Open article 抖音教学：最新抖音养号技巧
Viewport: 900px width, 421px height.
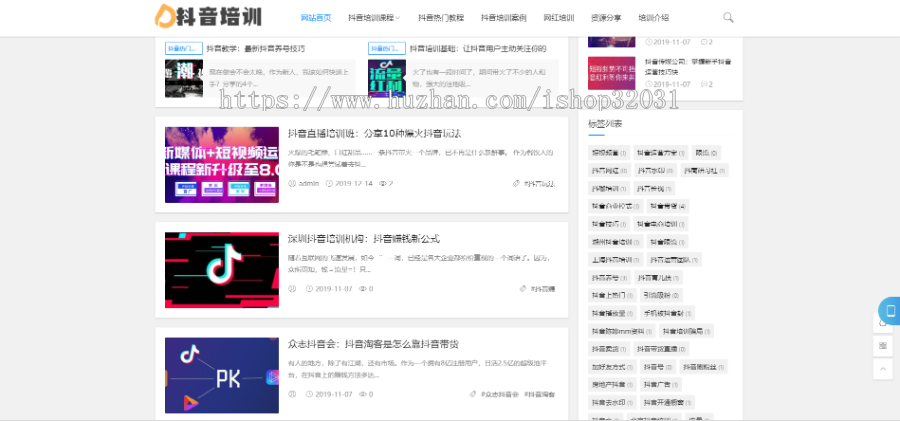point(255,48)
